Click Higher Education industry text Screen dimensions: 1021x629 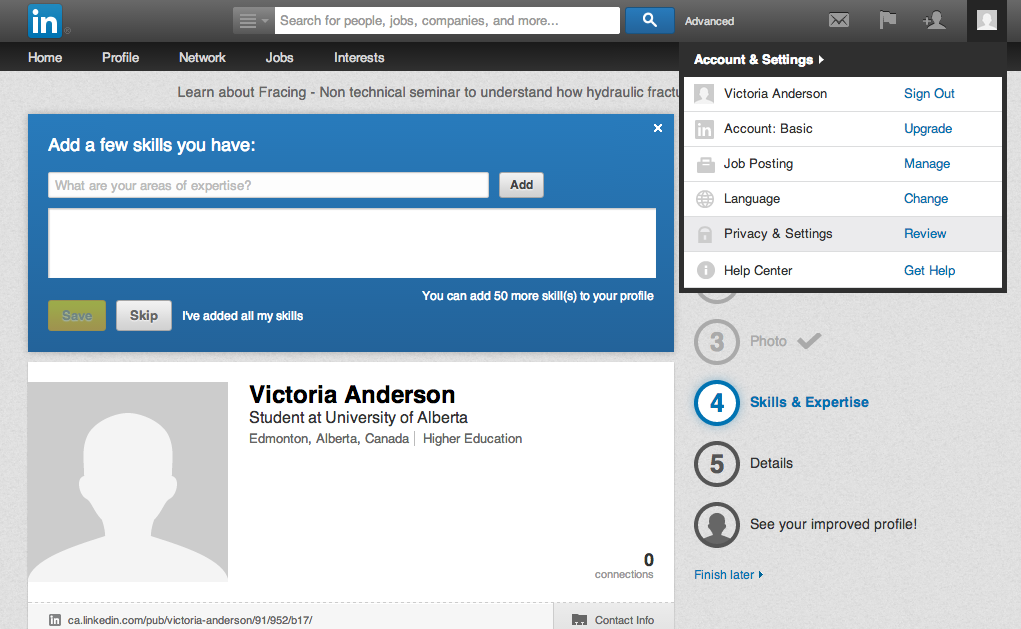[472, 439]
